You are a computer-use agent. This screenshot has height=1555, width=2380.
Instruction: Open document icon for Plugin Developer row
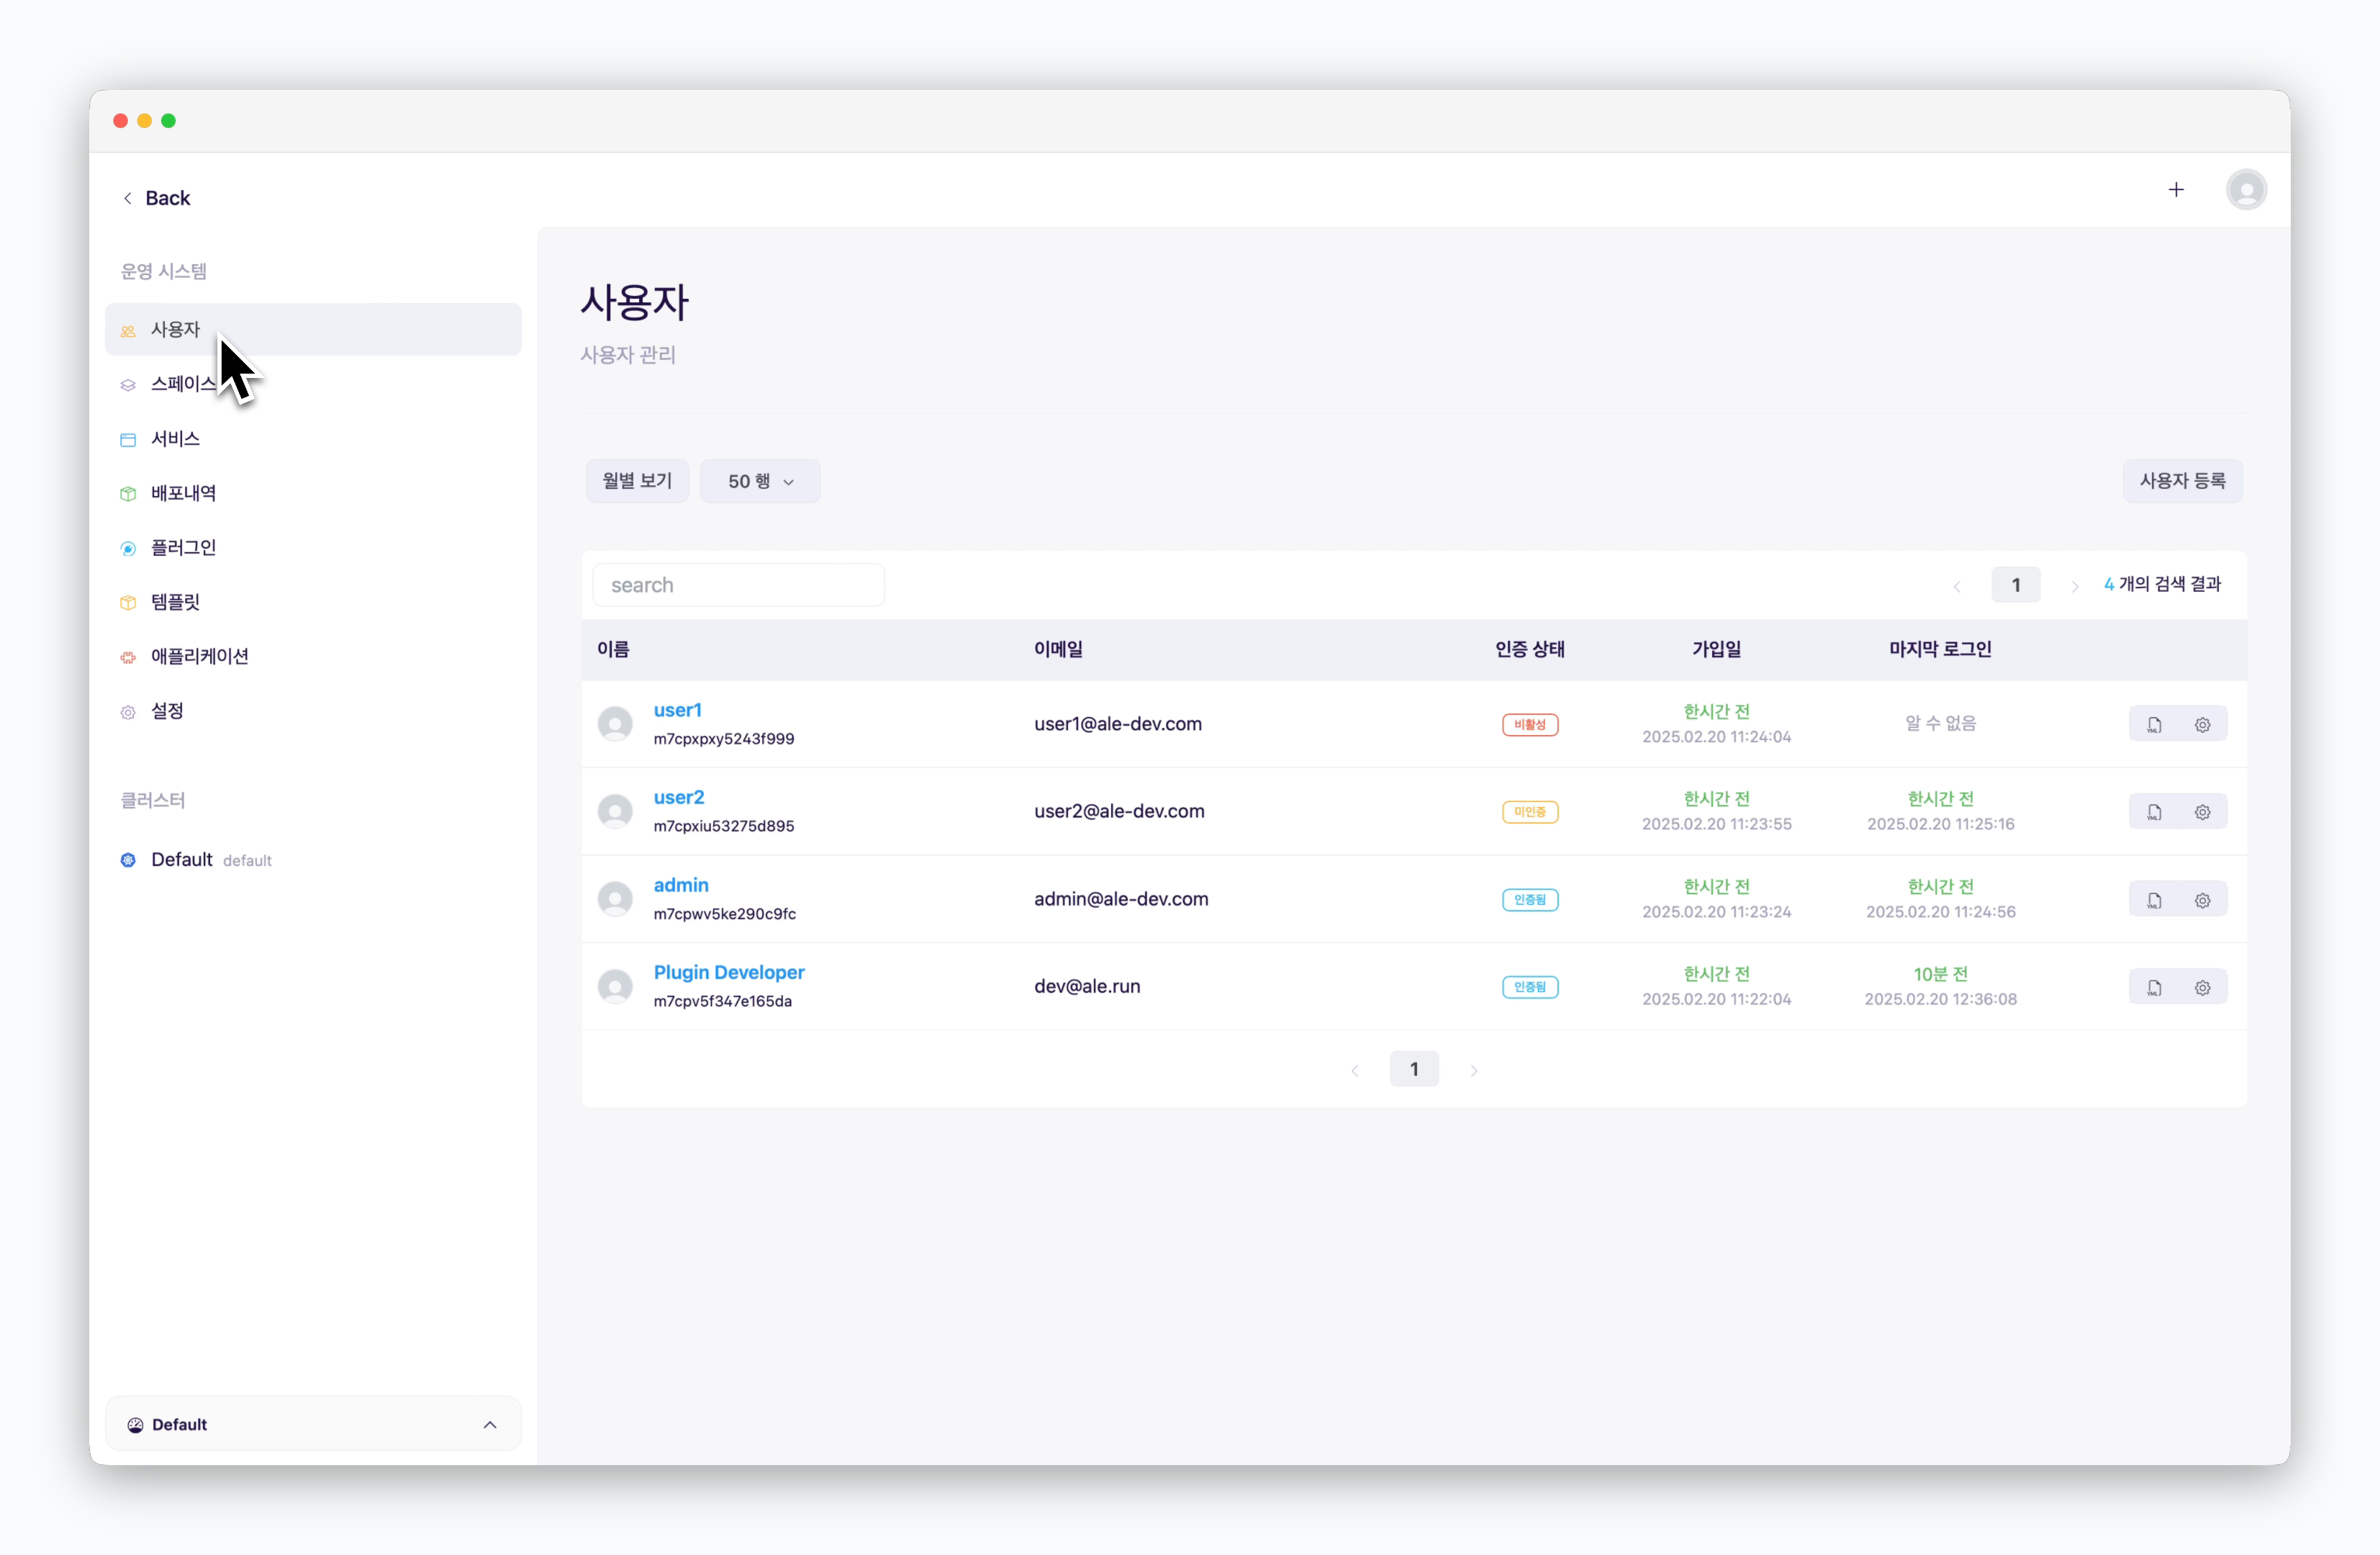(2154, 987)
